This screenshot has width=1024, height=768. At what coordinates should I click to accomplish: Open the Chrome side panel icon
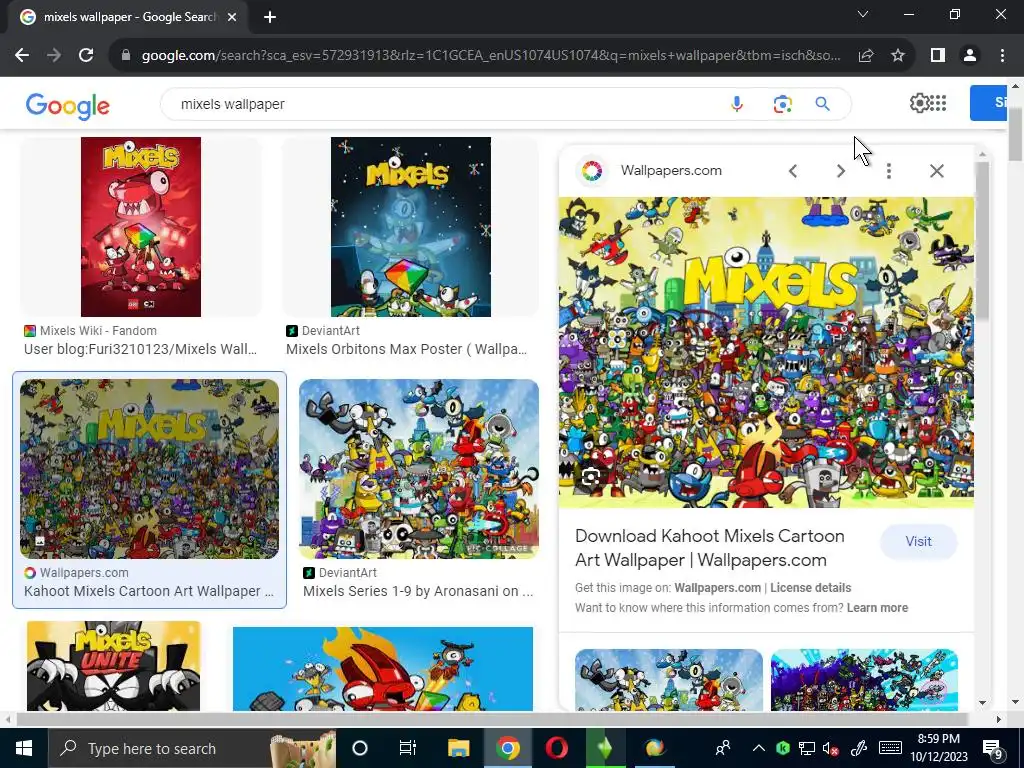[938, 56]
